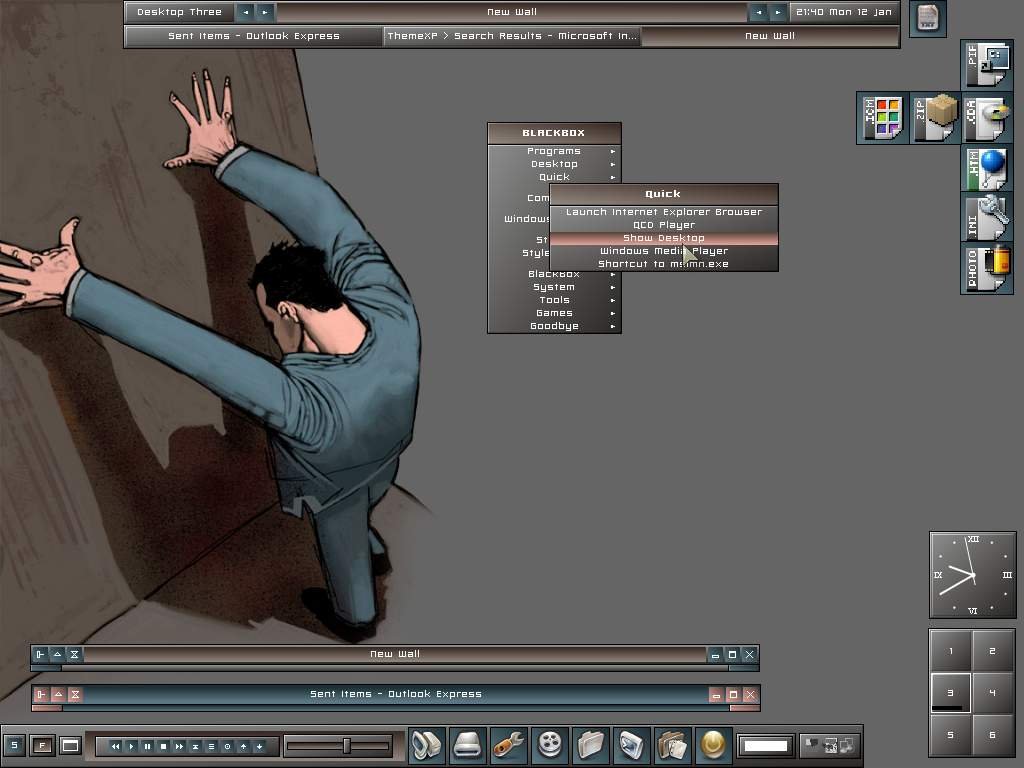Choose Windows Media Player from Quick menu
Viewport: 1024px width, 768px height.
[x=664, y=251]
